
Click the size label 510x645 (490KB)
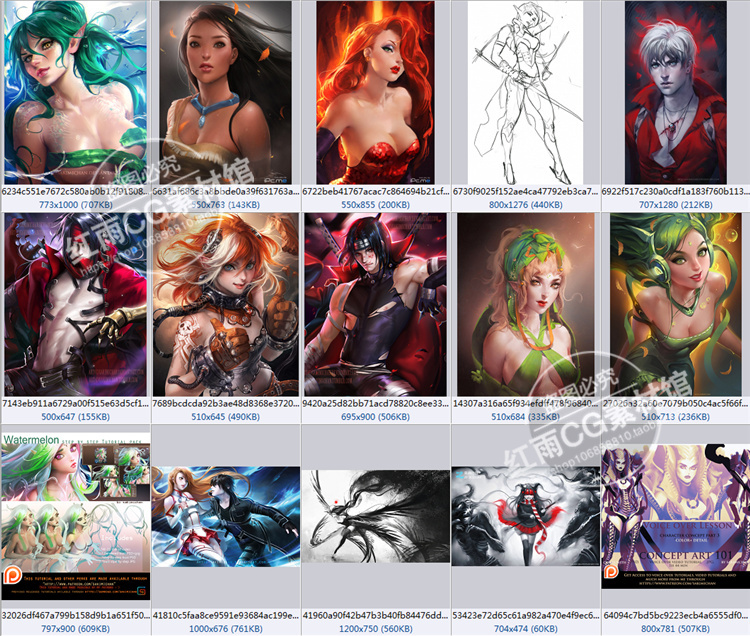coord(225,417)
